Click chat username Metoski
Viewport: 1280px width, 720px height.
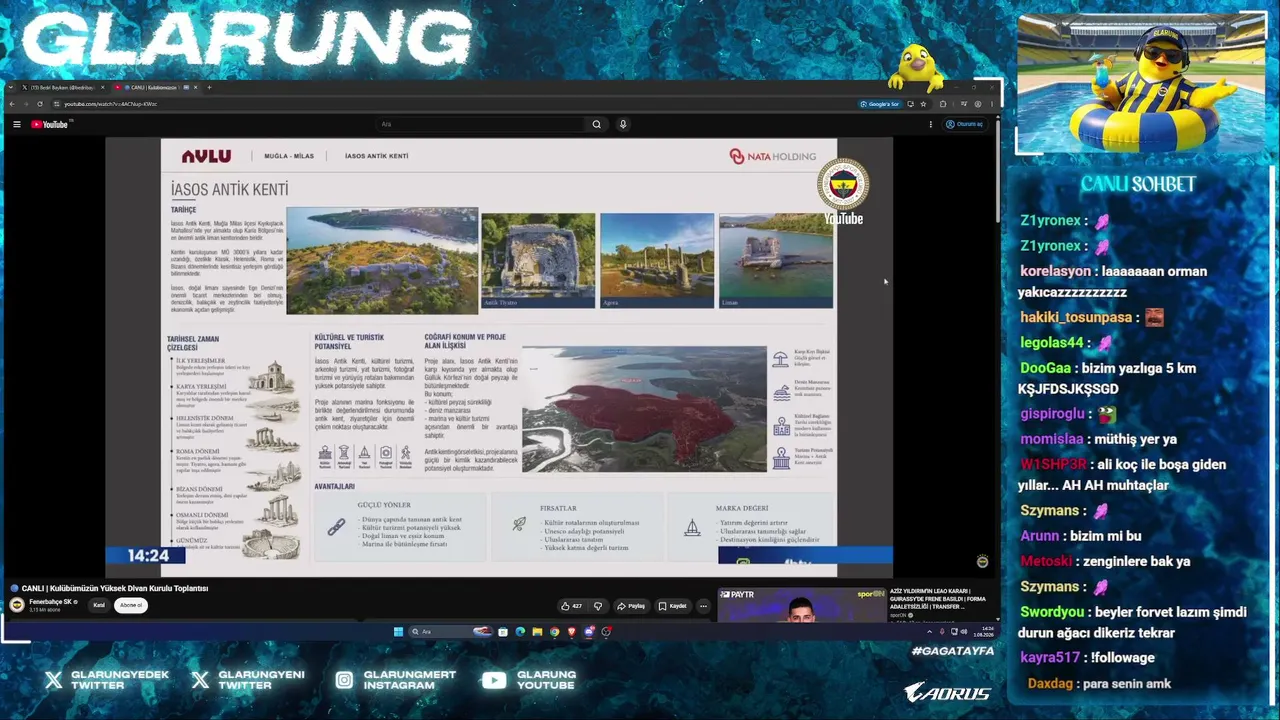[1046, 561]
